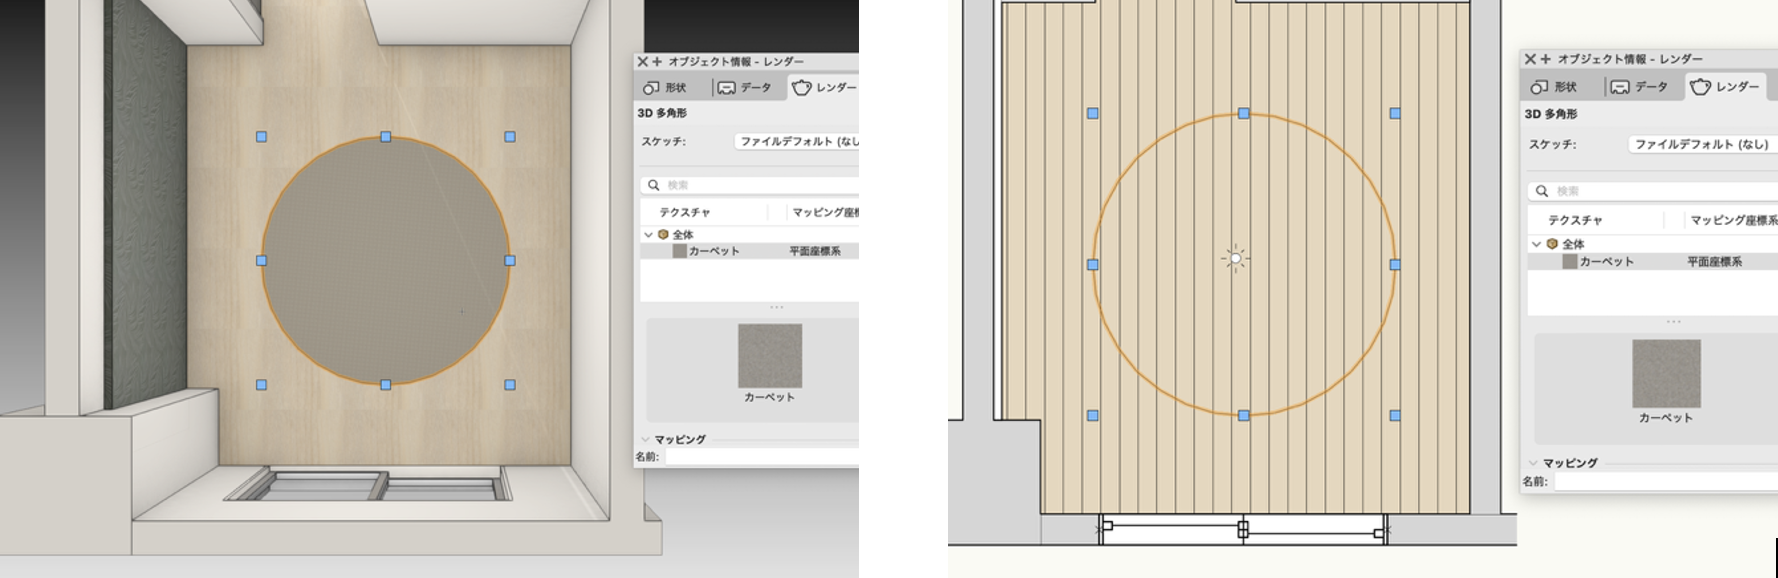
Task: Collapse the 全体 tree row in the floor plan's palette
Action: (1536, 244)
